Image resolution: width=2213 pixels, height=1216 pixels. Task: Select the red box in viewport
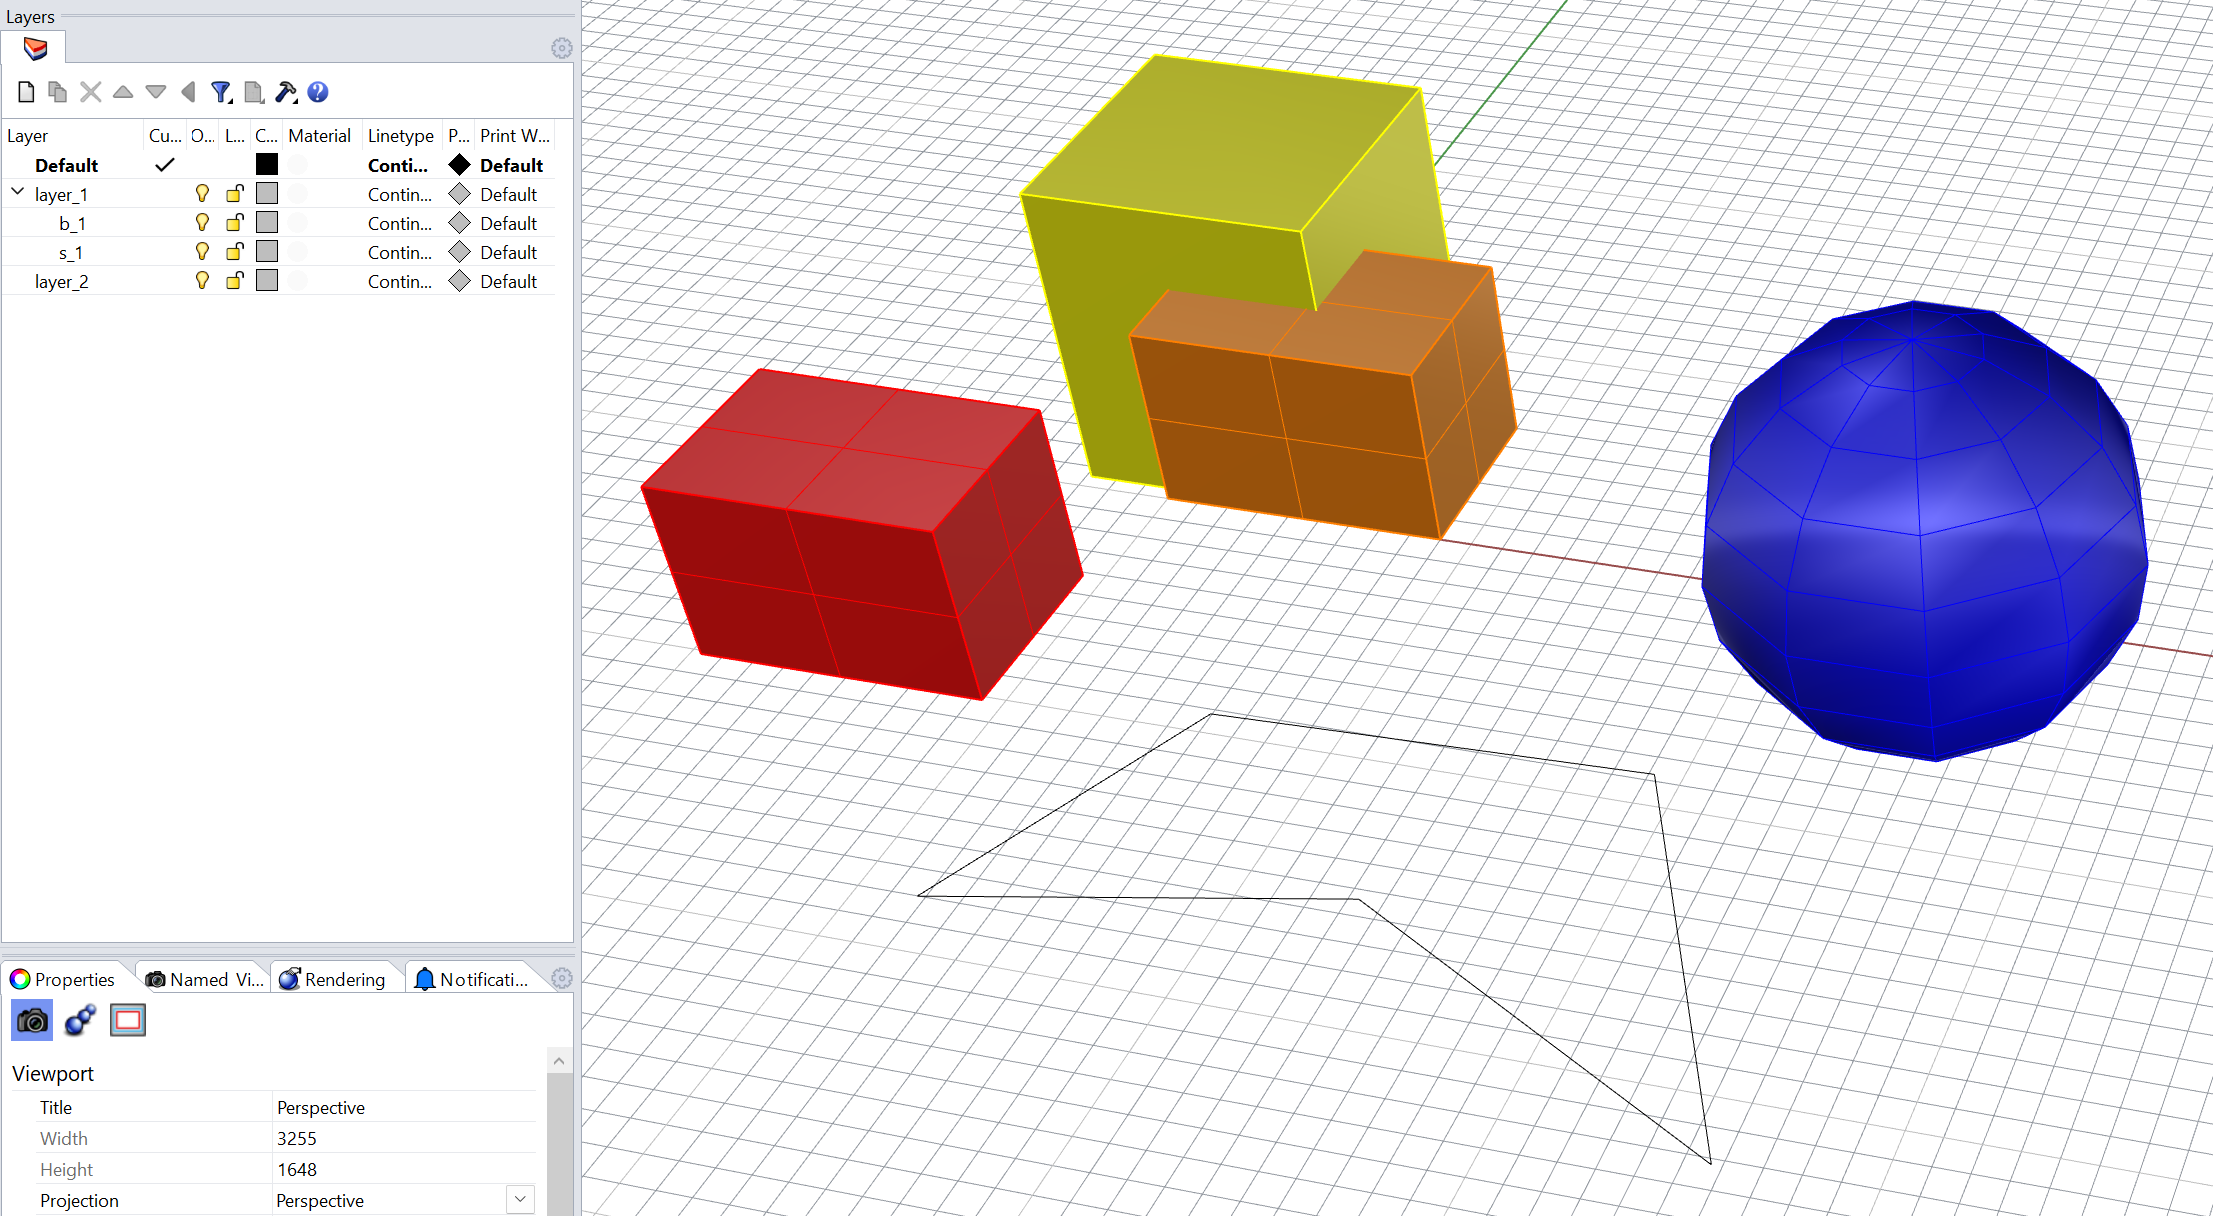(862, 535)
